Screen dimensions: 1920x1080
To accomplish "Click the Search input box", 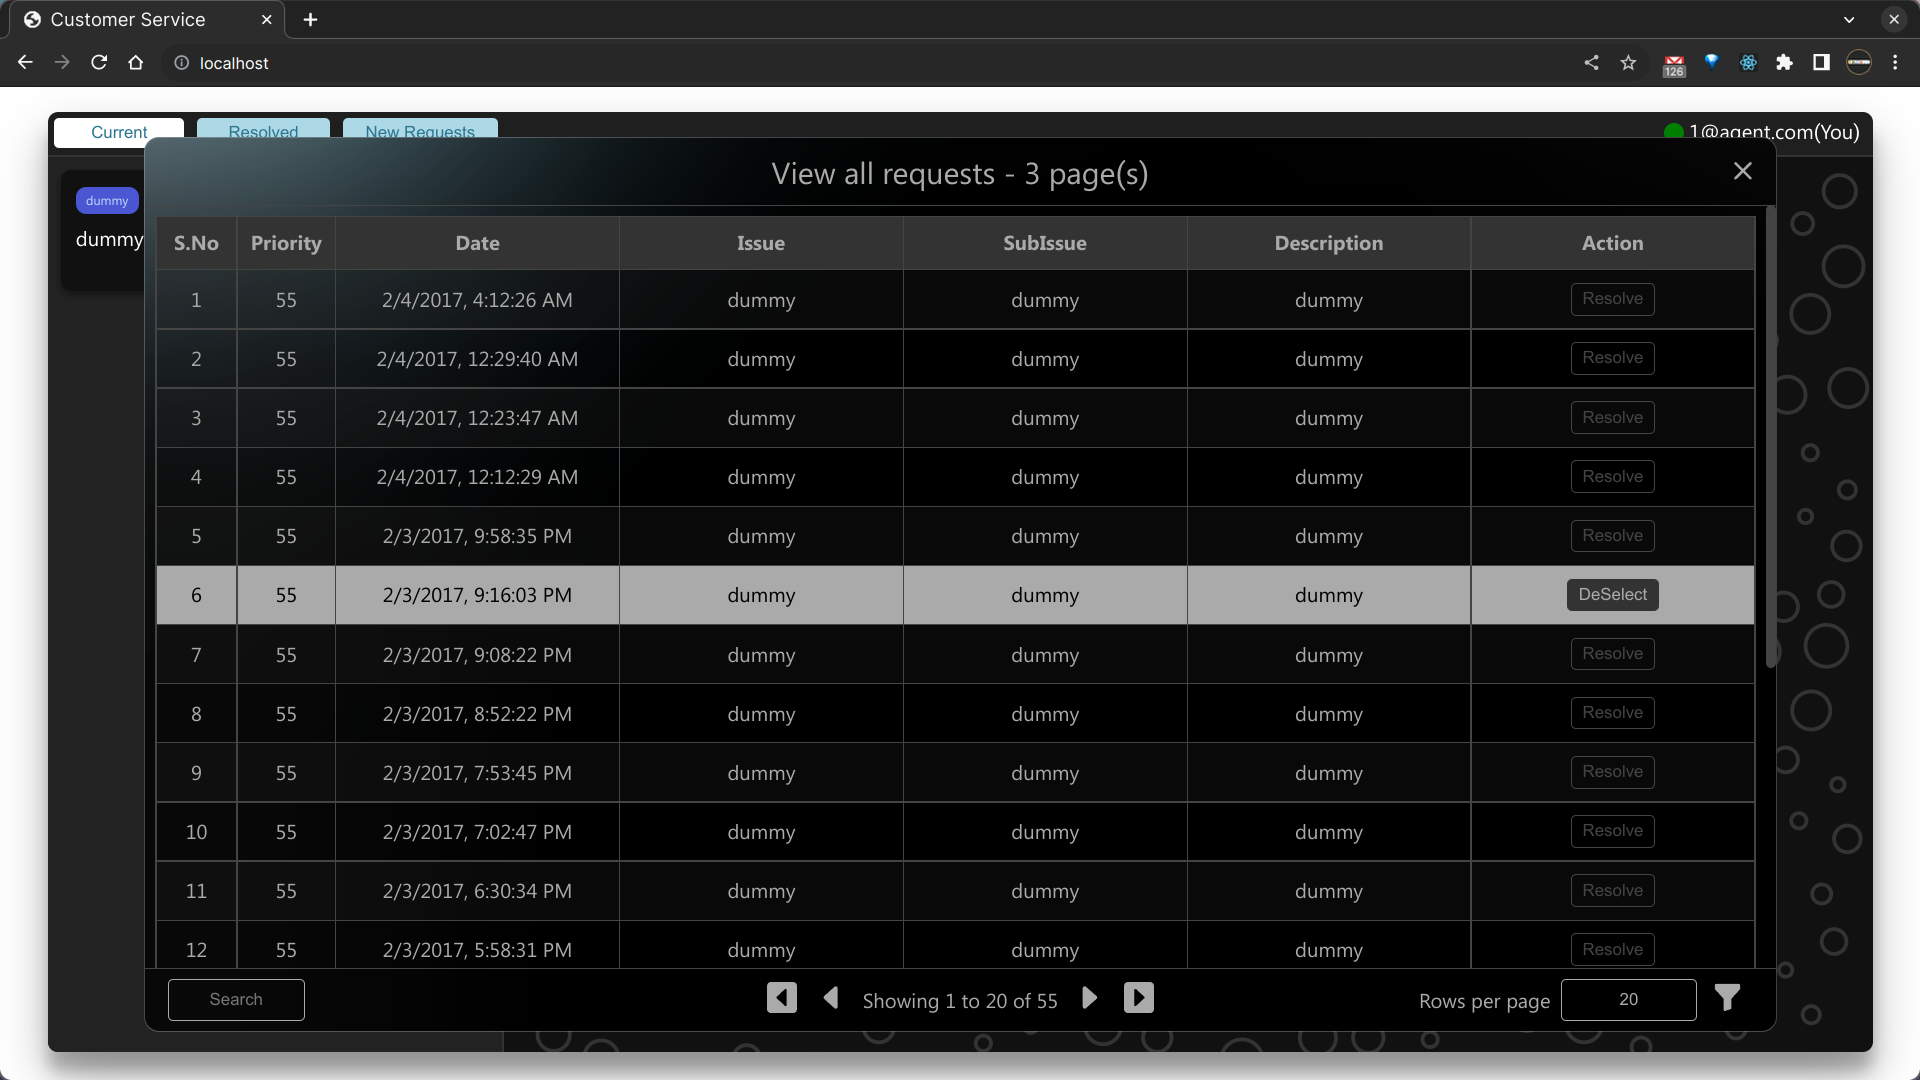I will tap(236, 1000).
